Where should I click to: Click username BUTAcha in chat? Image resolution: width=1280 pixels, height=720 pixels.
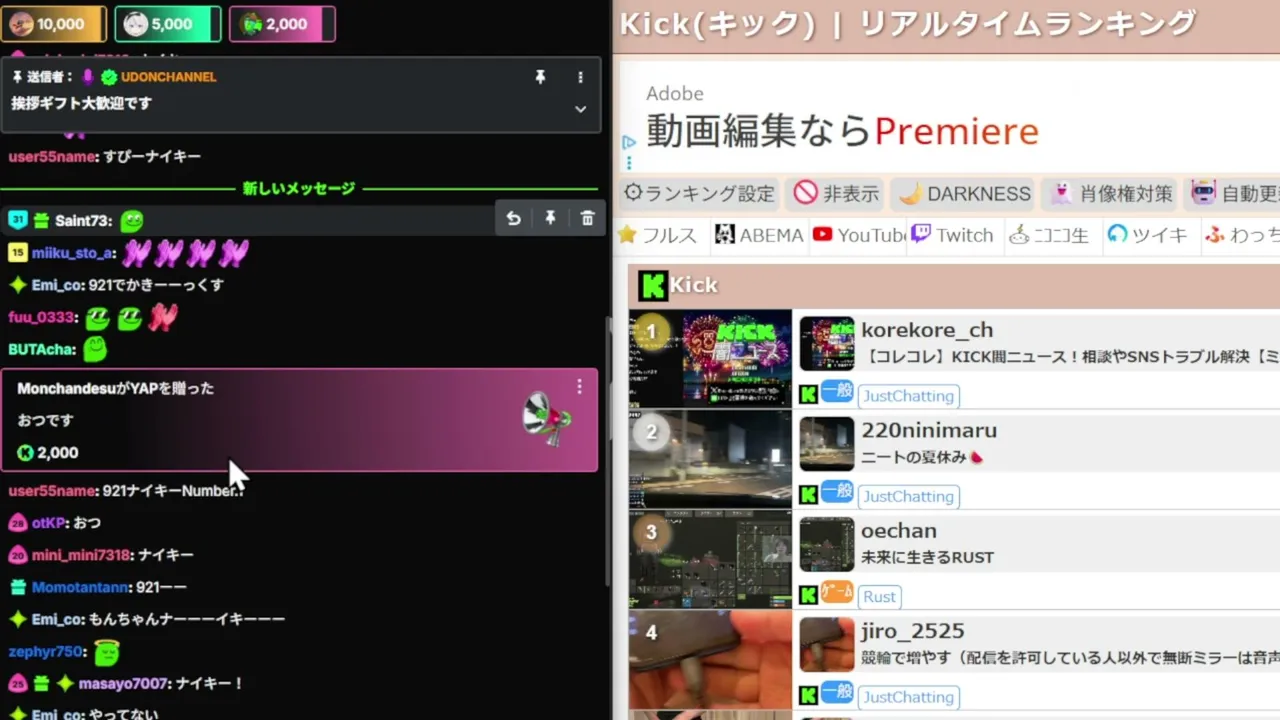(41, 349)
